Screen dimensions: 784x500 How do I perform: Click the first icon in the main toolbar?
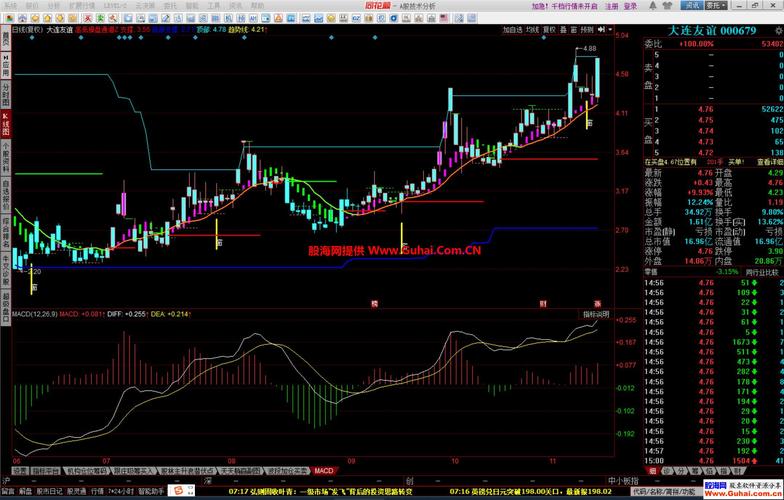point(10,18)
